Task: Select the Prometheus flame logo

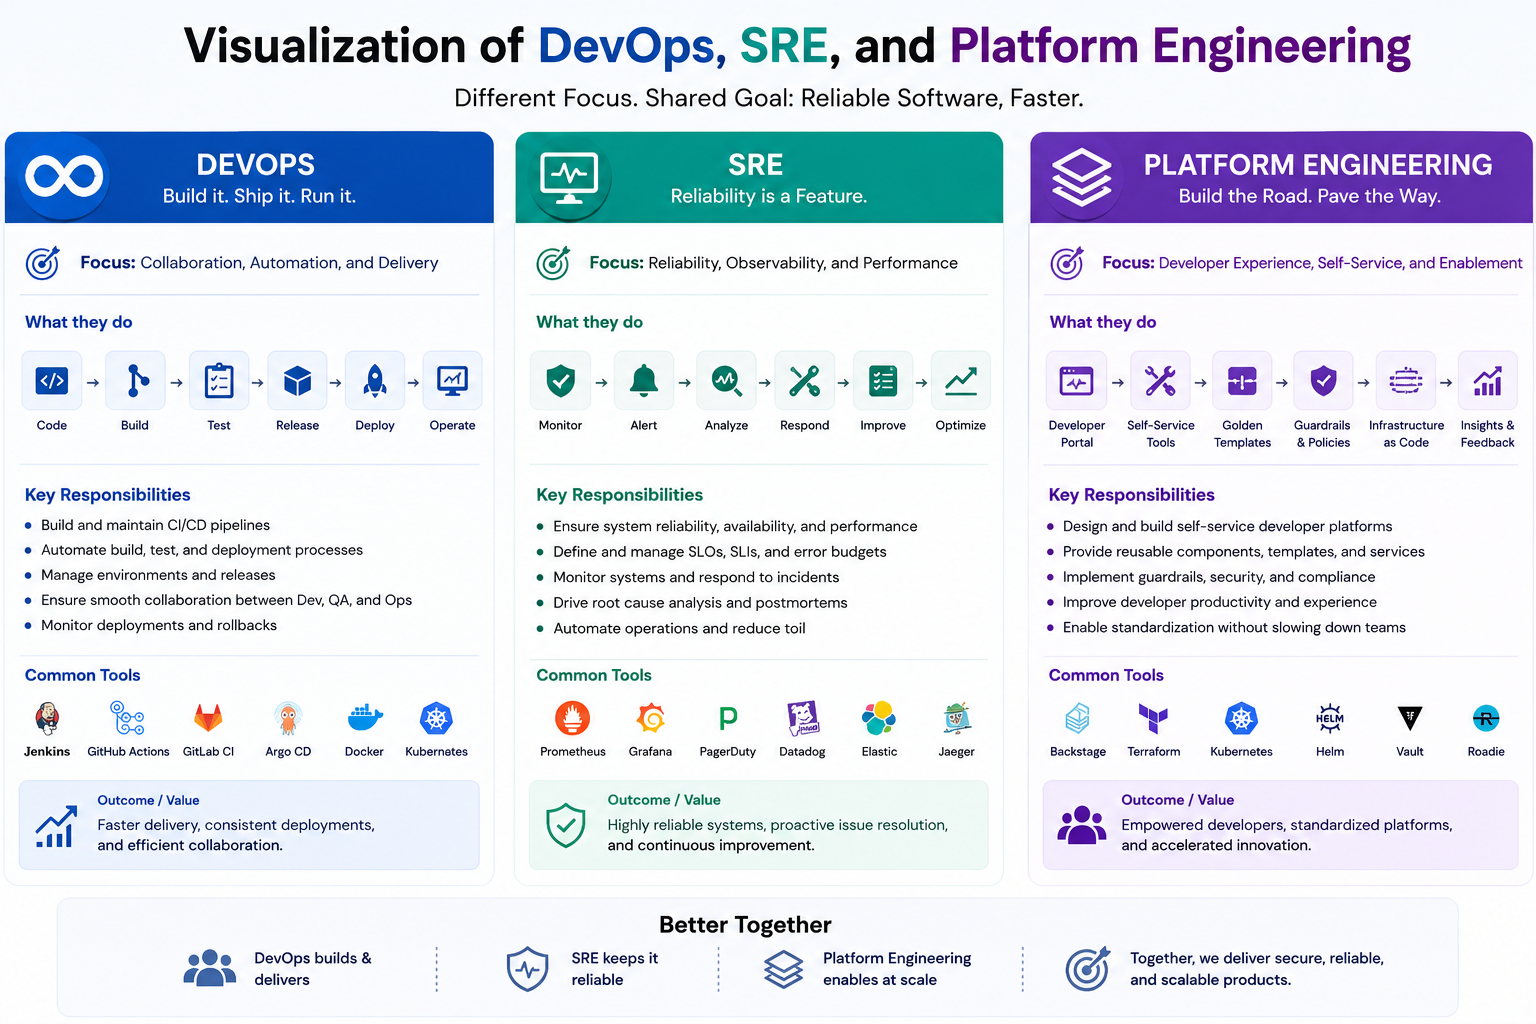Action: [573, 718]
